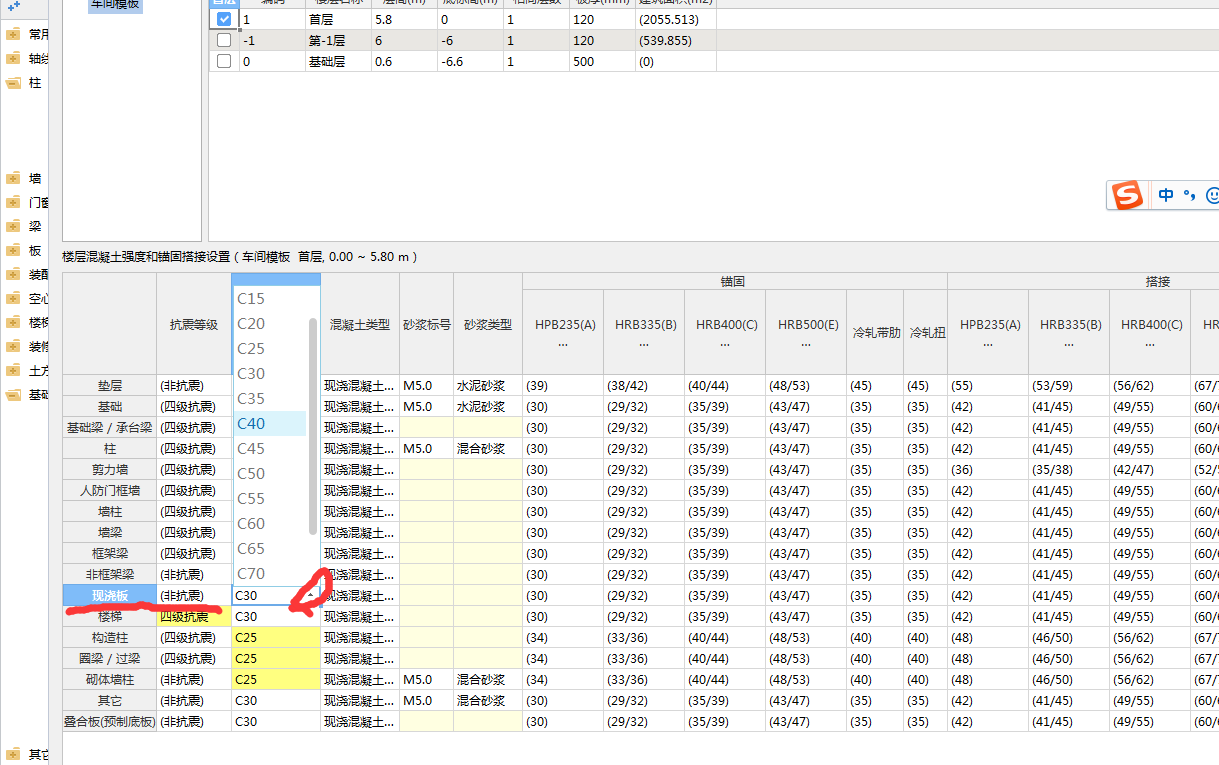The width and height of the screenshot is (1219, 765).
Task: Click the blue plus icon above the tree
Action: coord(14,5)
